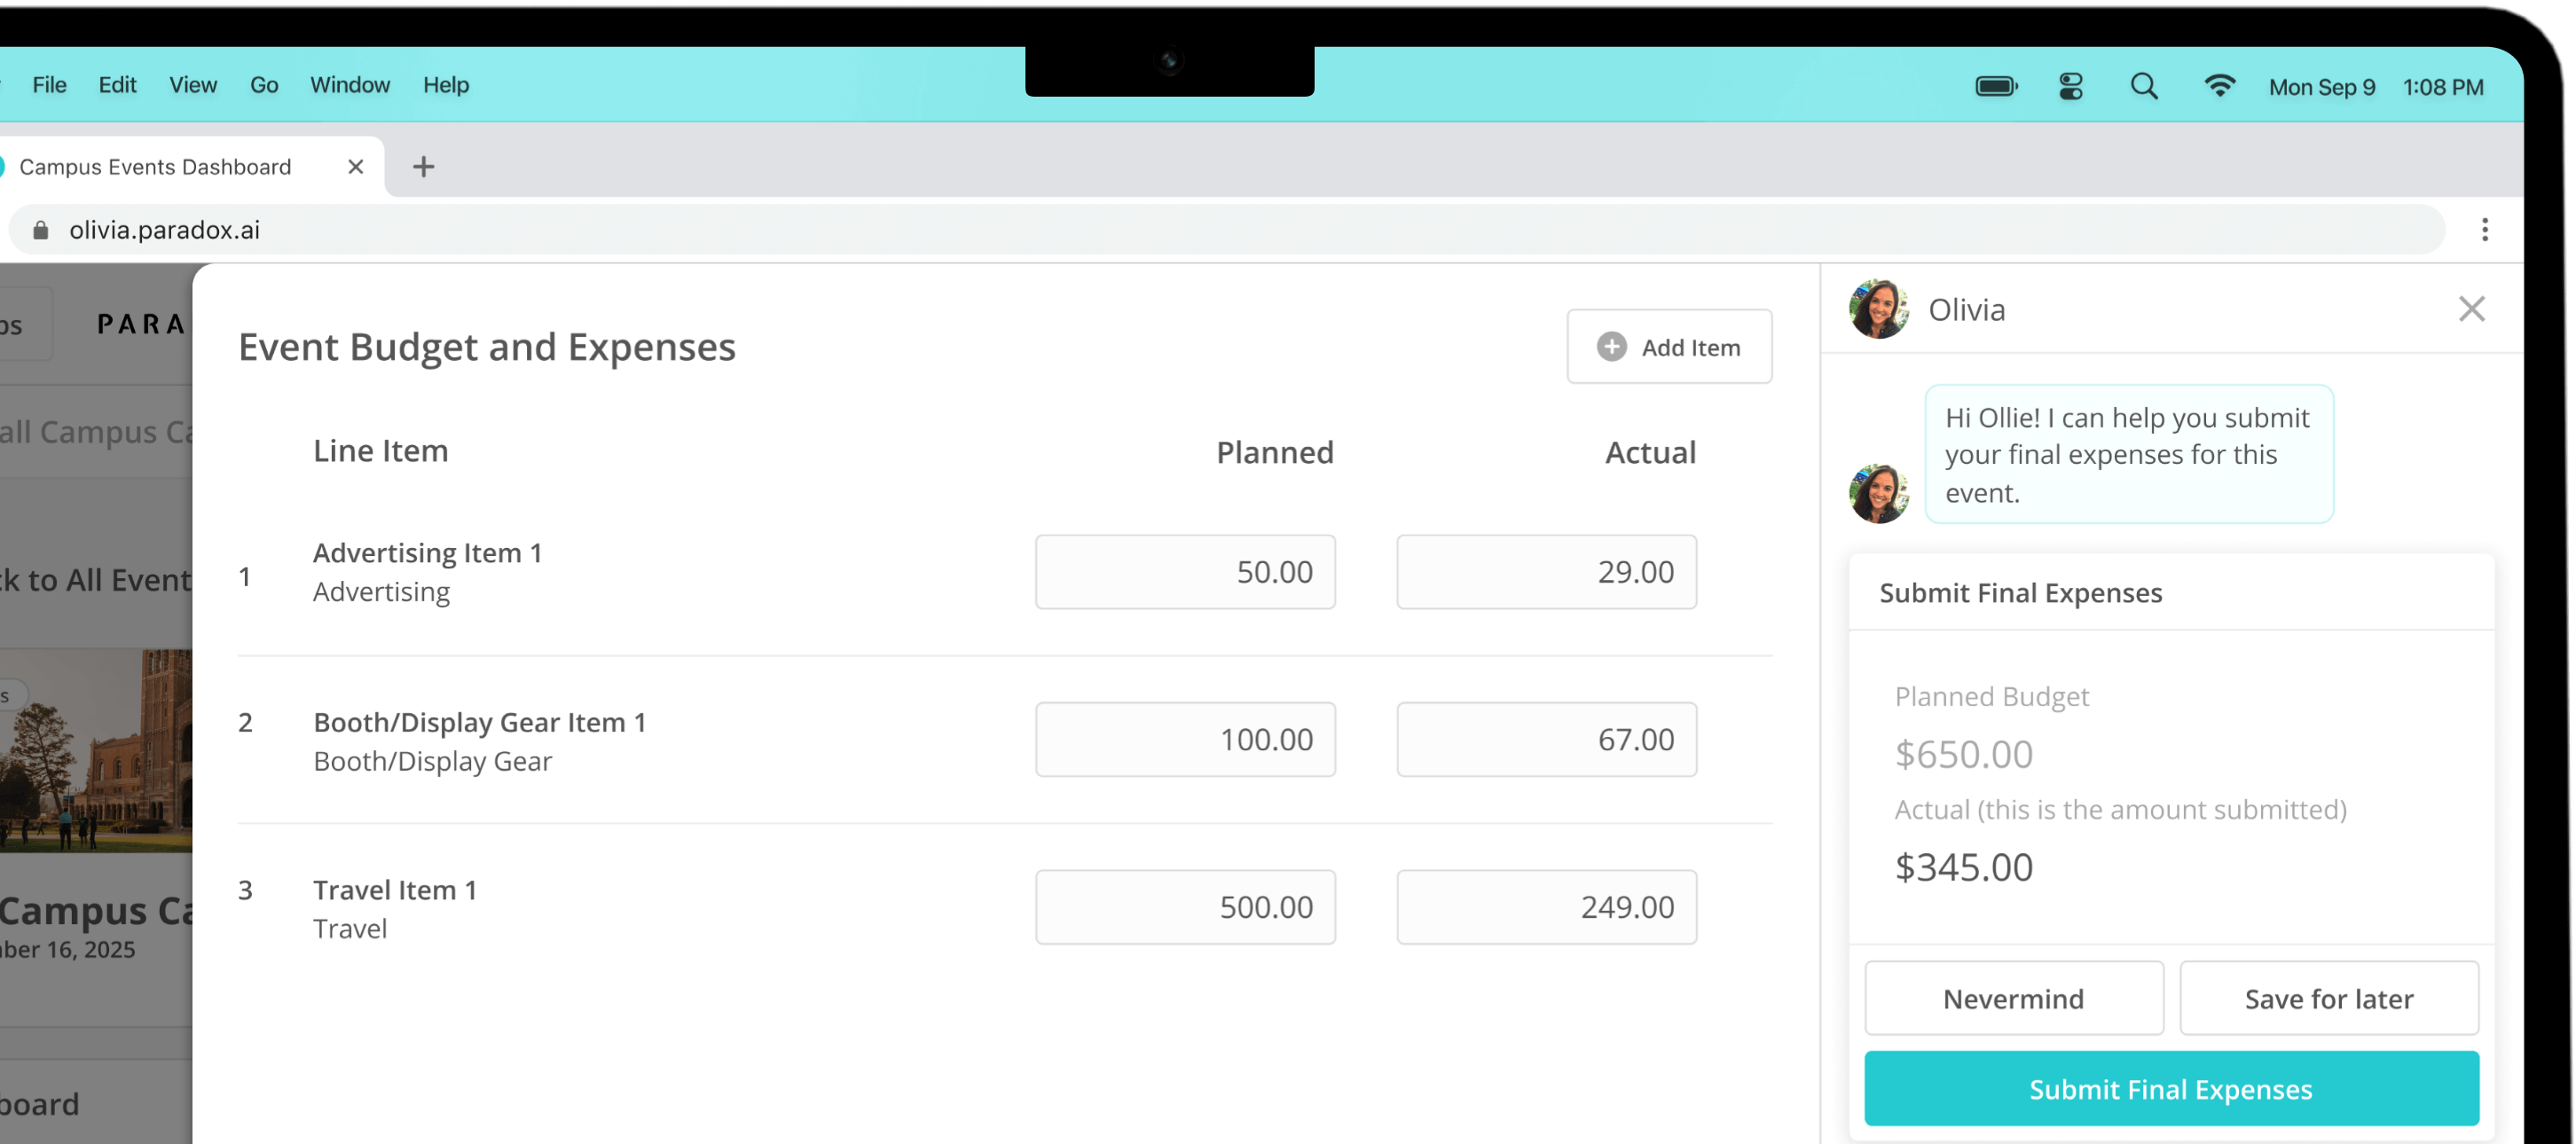Open Control Center in menu bar

click(x=2070, y=87)
